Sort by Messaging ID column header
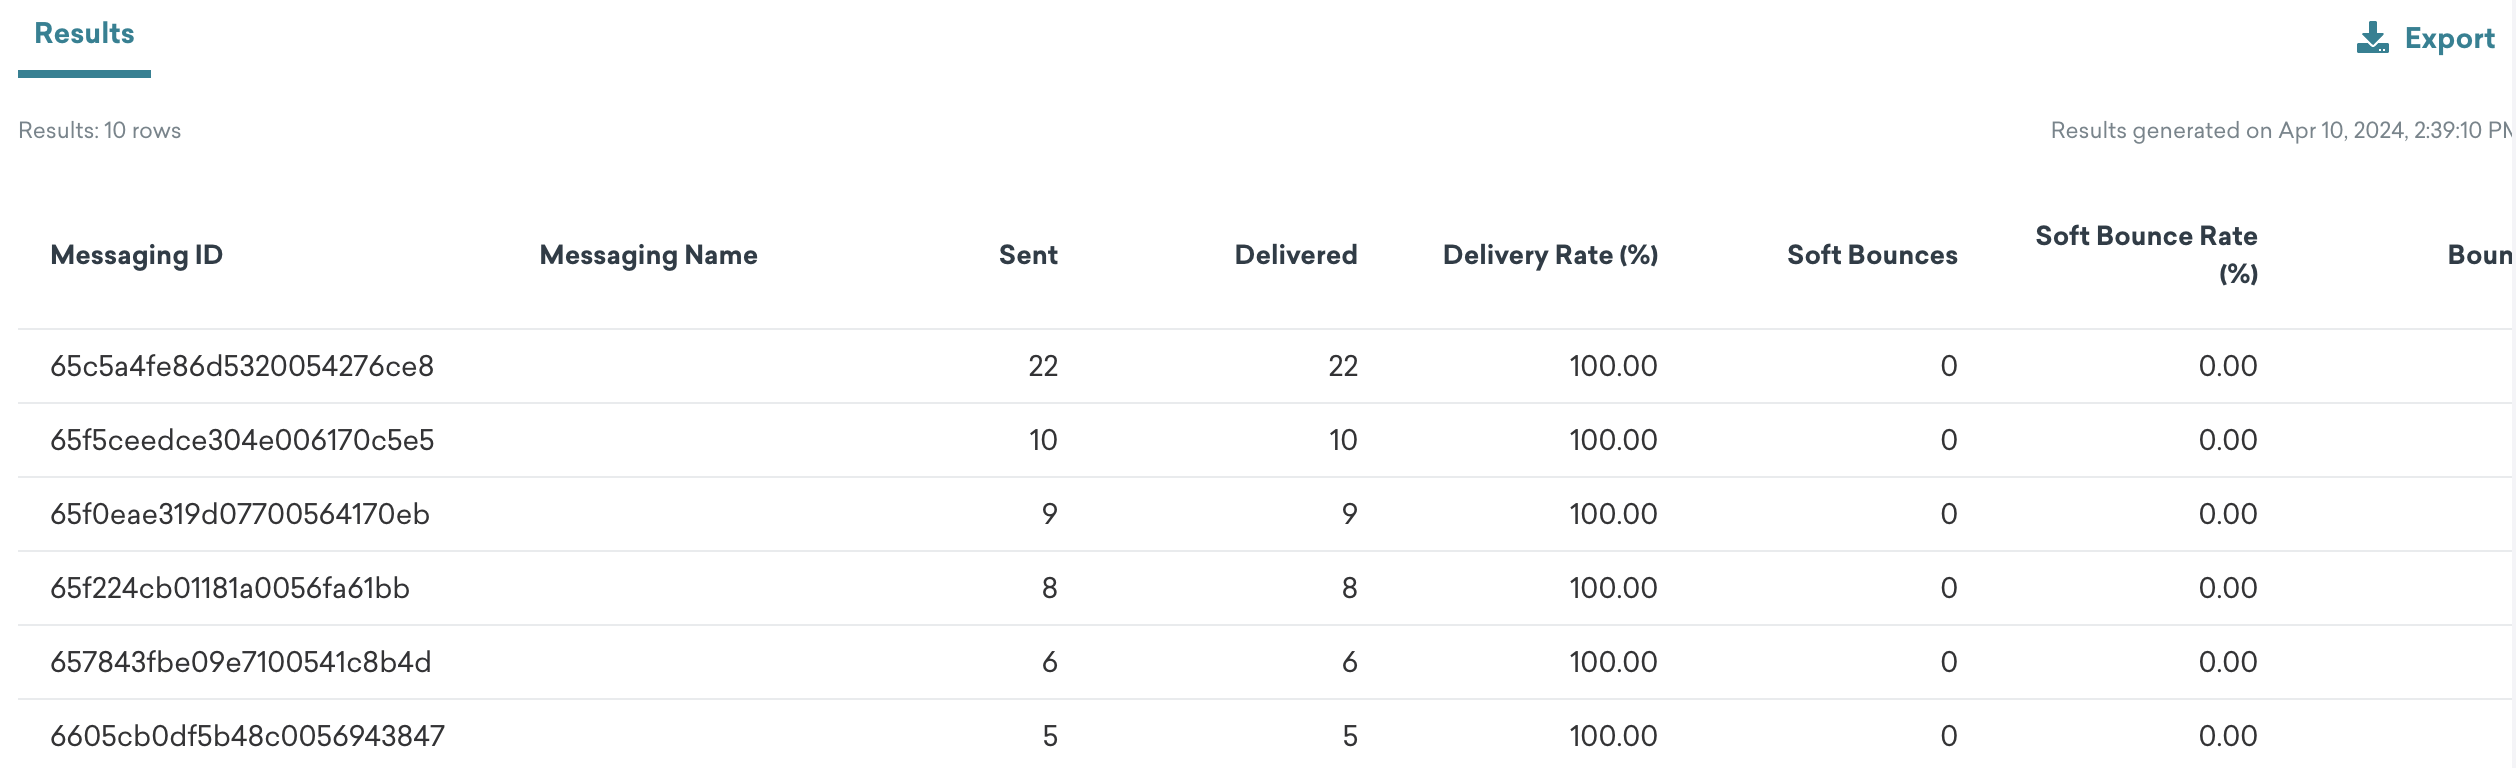2516x768 pixels. point(137,255)
